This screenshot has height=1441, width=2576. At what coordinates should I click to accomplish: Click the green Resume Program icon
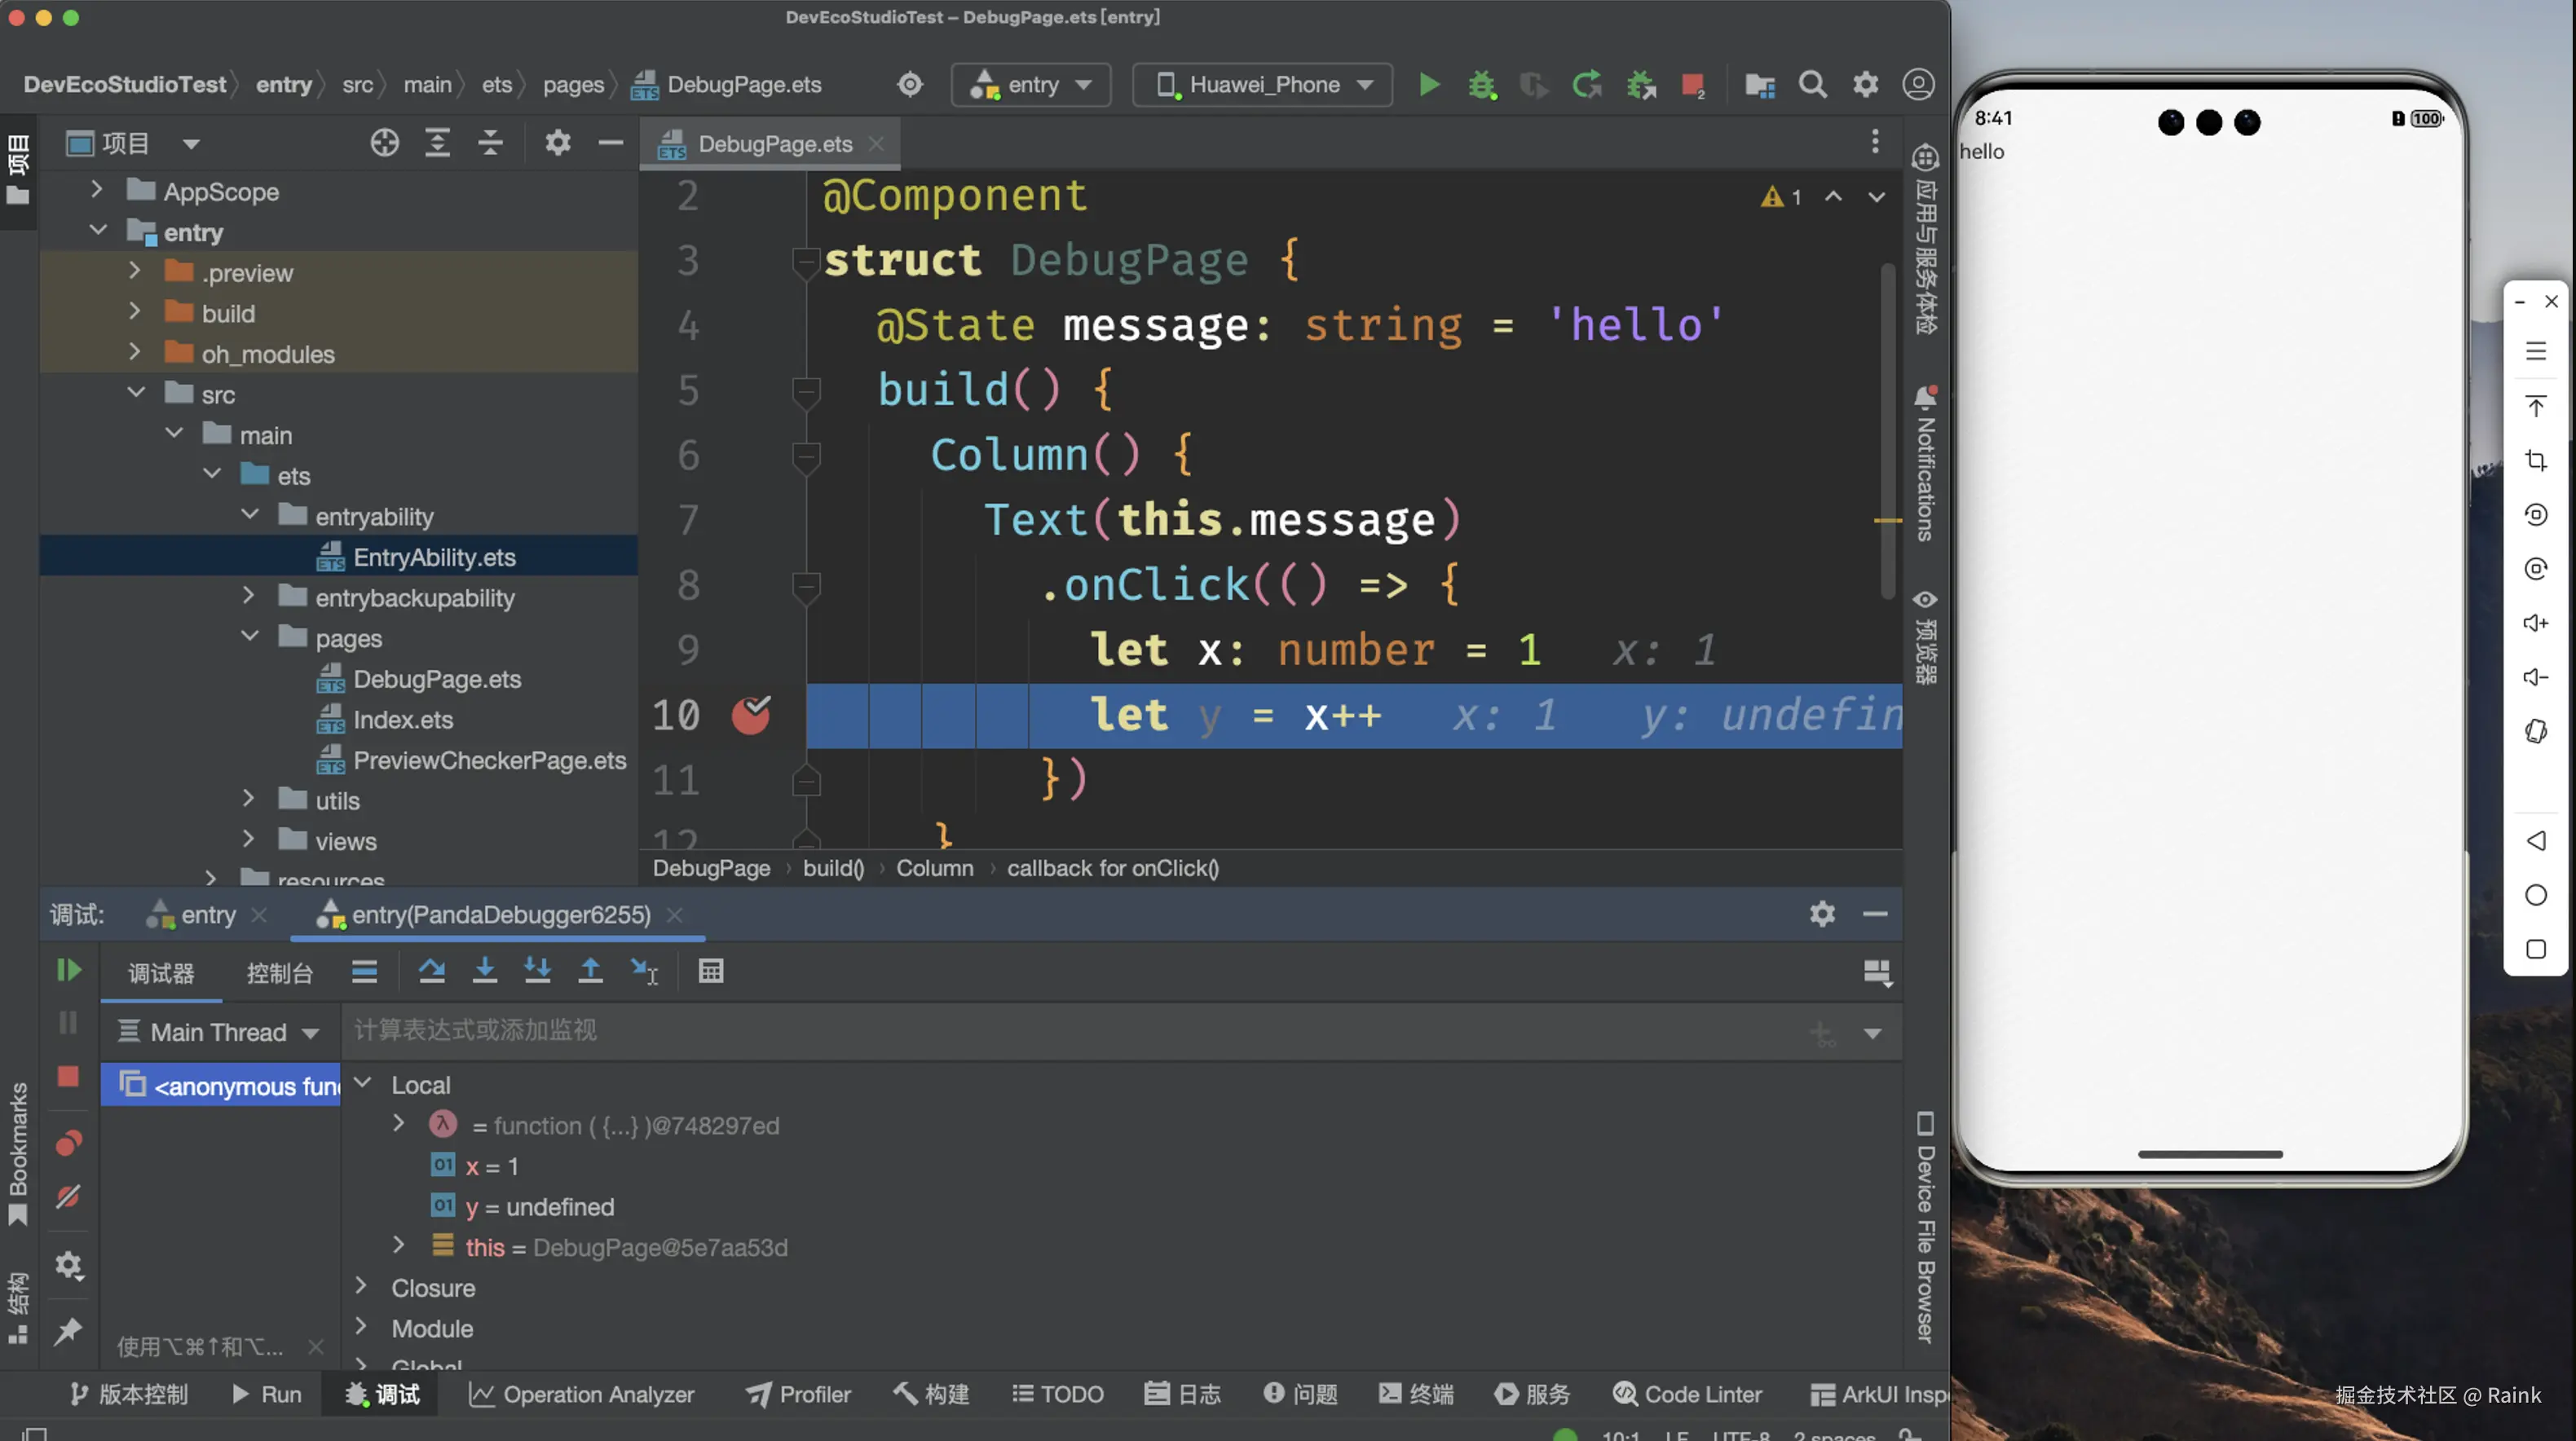coord(68,970)
